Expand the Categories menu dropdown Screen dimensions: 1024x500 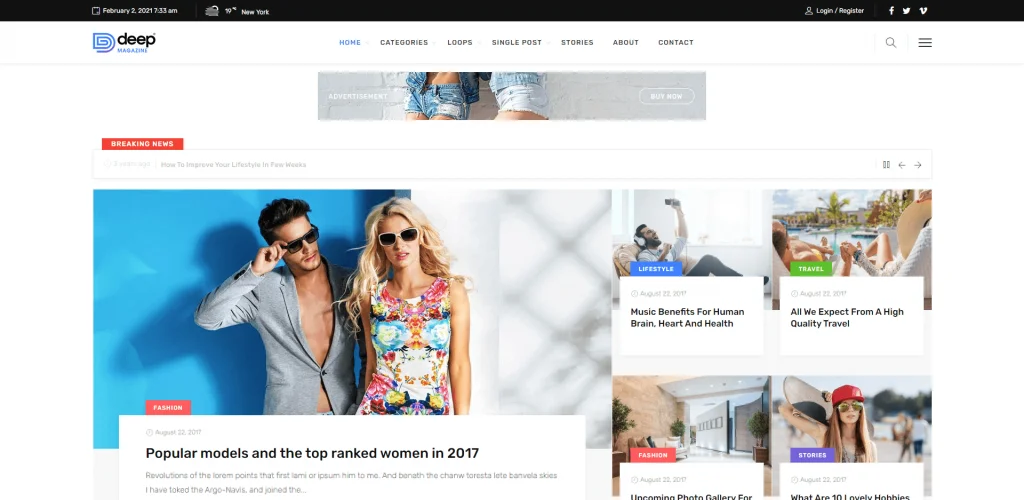coord(404,42)
